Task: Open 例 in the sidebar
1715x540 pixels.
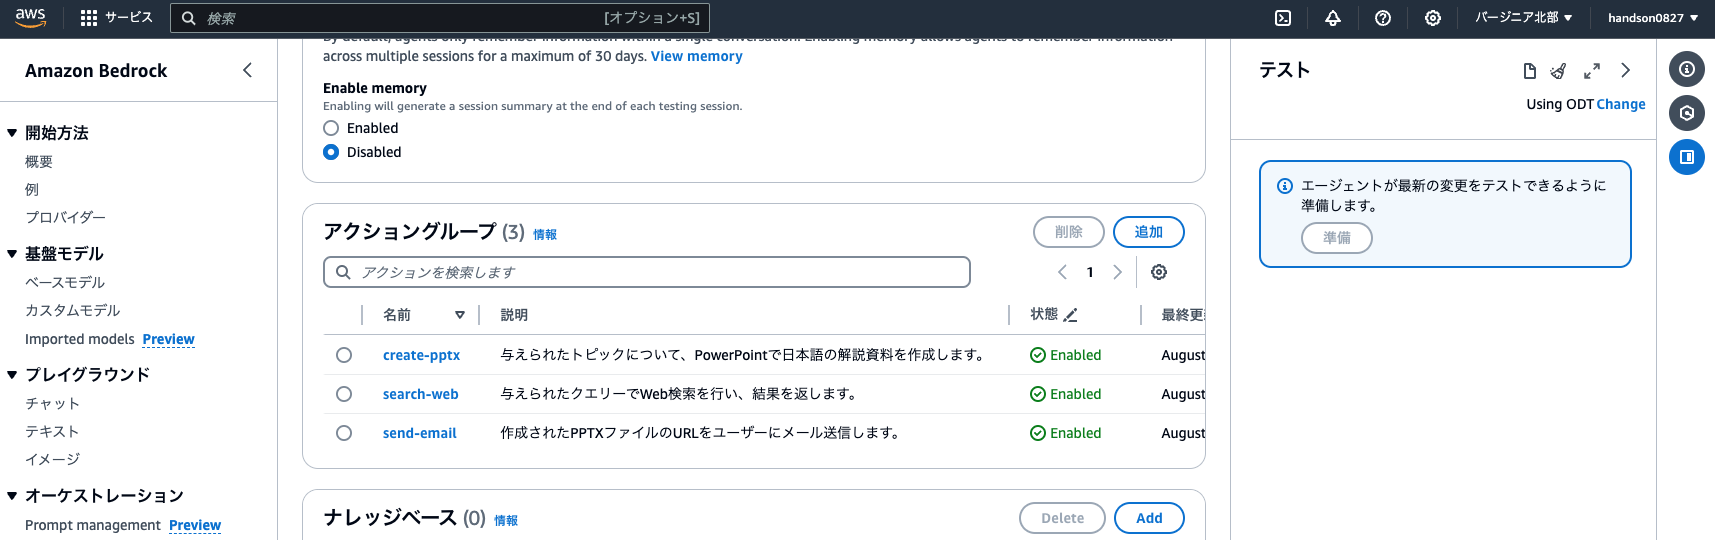Action: click(x=32, y=190)
